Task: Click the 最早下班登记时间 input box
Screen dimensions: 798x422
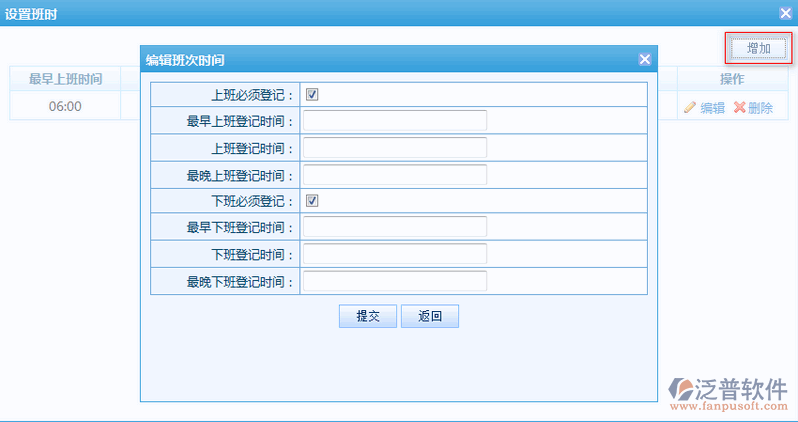Action: pos(394,227)
